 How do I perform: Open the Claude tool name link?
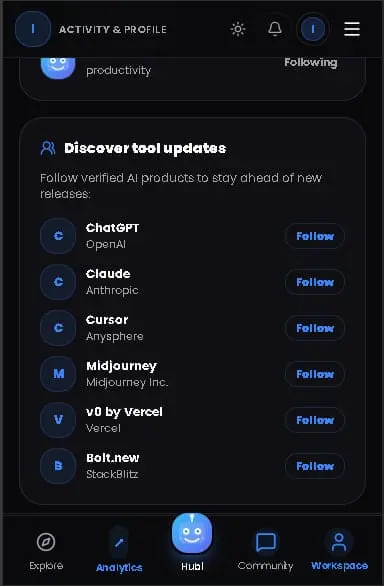(x=108, y=274)
